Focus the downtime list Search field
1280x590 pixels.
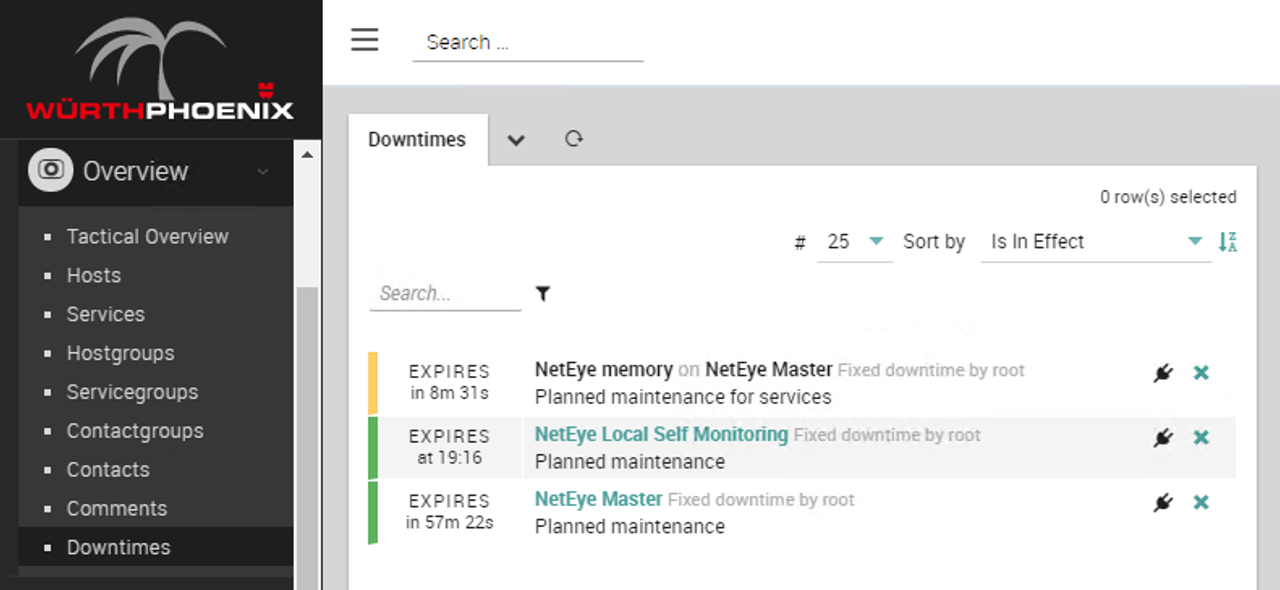[445, 293]
